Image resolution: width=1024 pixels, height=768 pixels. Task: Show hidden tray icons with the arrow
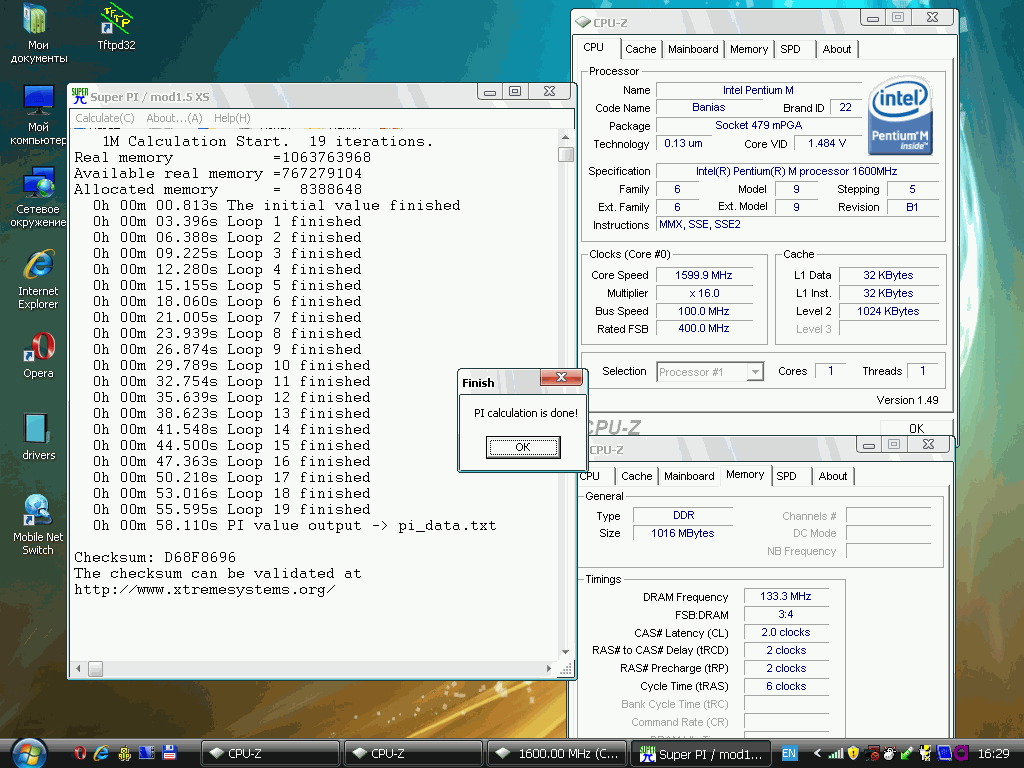point(817,754)
